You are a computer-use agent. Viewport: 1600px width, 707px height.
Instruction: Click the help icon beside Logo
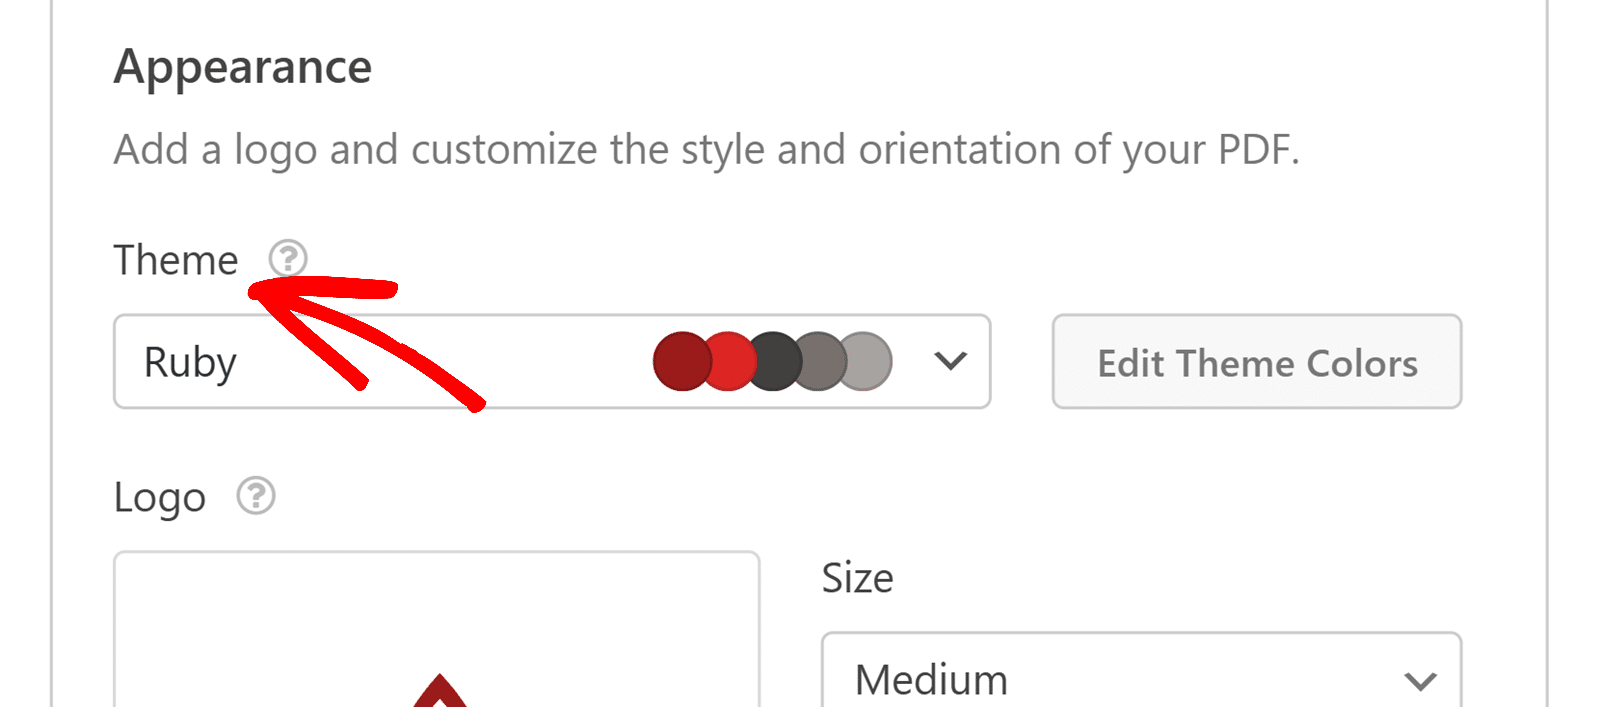tap(255, 496)
